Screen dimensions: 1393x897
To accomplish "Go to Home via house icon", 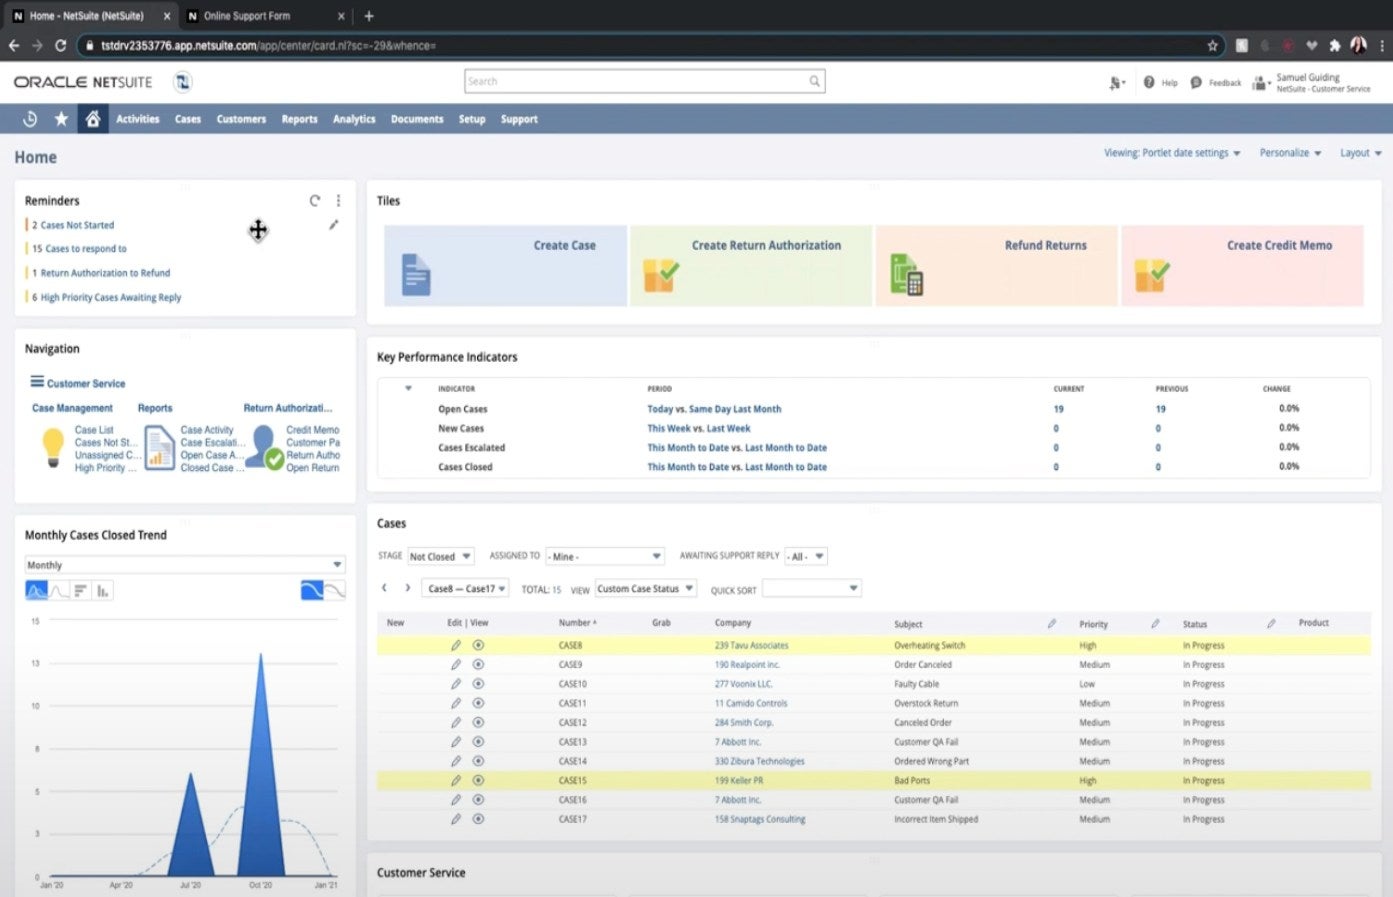I will pos(93,119).
